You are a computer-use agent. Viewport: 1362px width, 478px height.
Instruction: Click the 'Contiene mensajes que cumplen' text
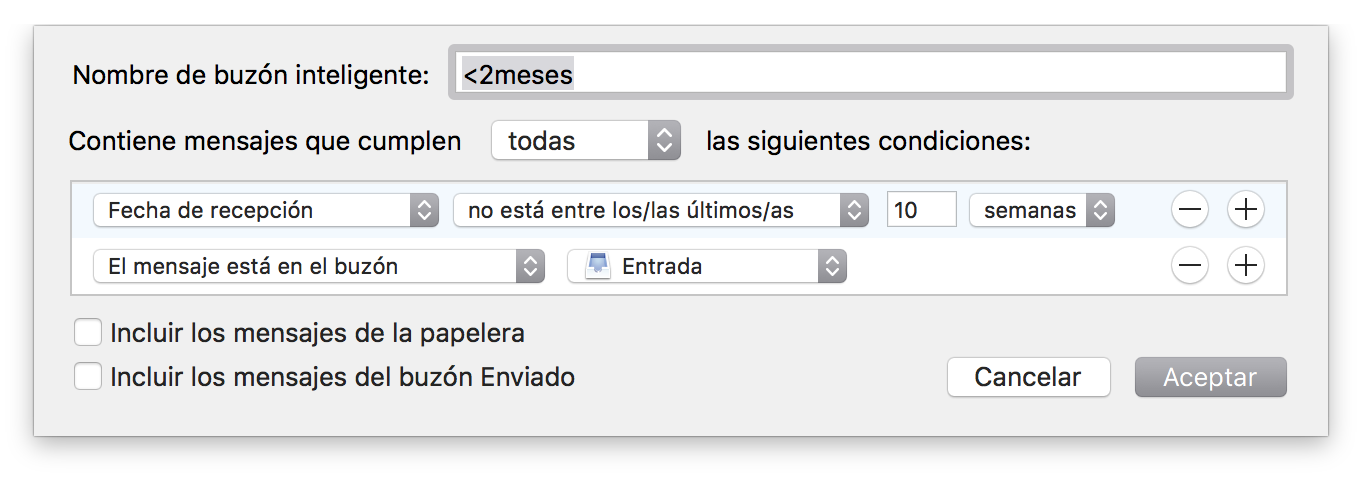point(265,141)
